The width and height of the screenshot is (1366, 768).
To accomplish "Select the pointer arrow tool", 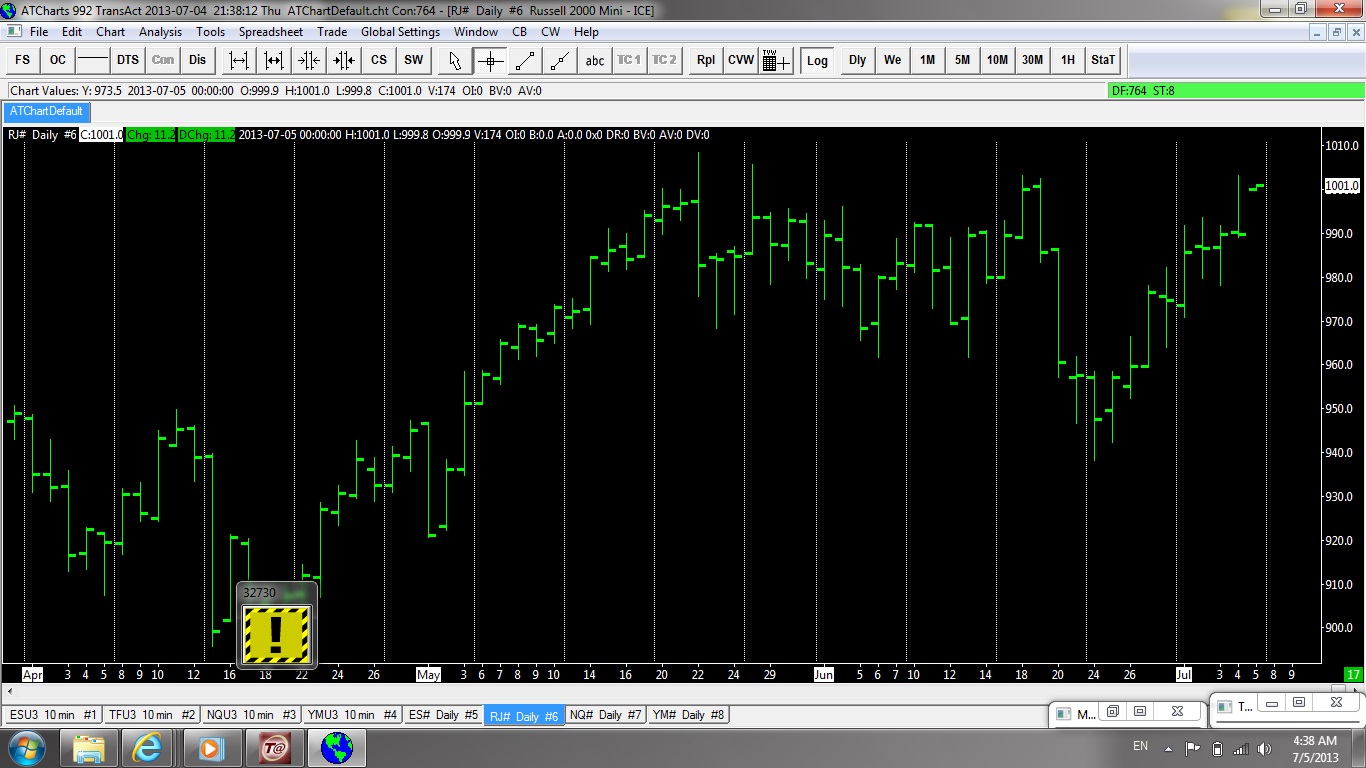I will (455, 60).
